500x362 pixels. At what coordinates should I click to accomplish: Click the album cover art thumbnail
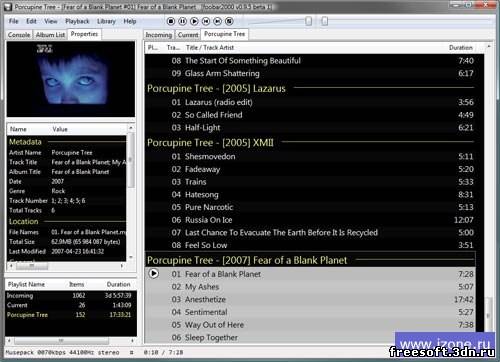tap(71, 79)
